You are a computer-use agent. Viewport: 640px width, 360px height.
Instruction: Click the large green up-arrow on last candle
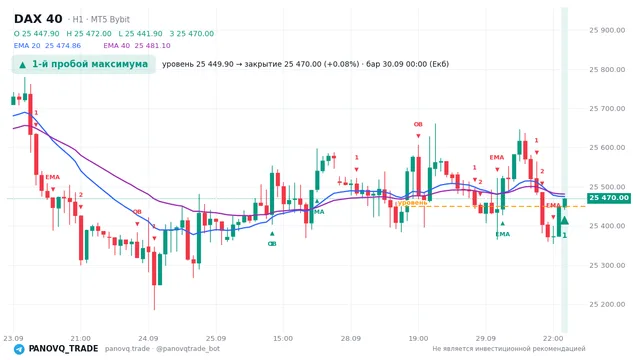point(564,220)
